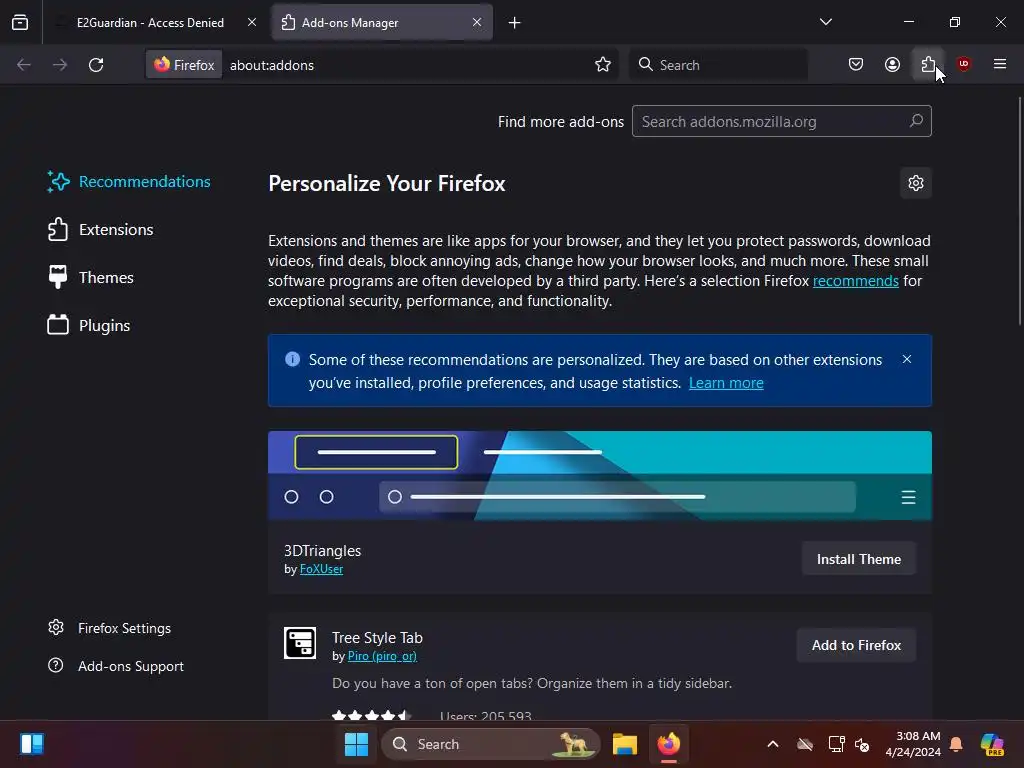Click the 3DTriangles theme name
The height and width of the screenshot is (768, 1024).
[x=323, y=551]
